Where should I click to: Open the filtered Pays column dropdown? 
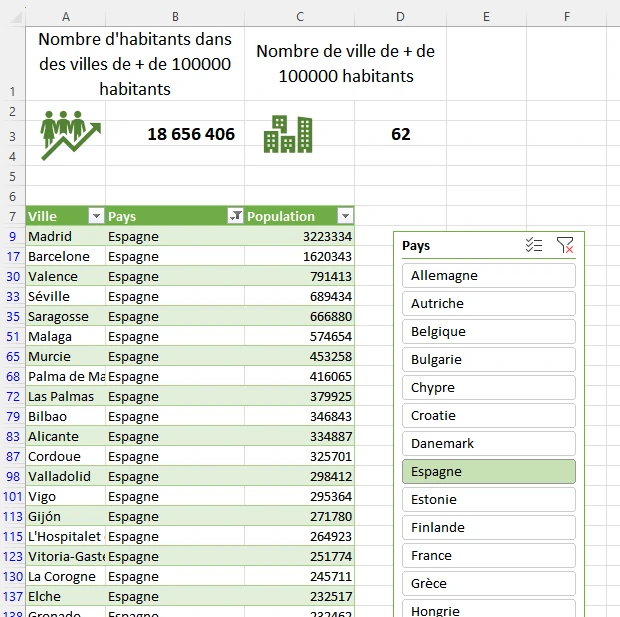(x=235, y=216)
